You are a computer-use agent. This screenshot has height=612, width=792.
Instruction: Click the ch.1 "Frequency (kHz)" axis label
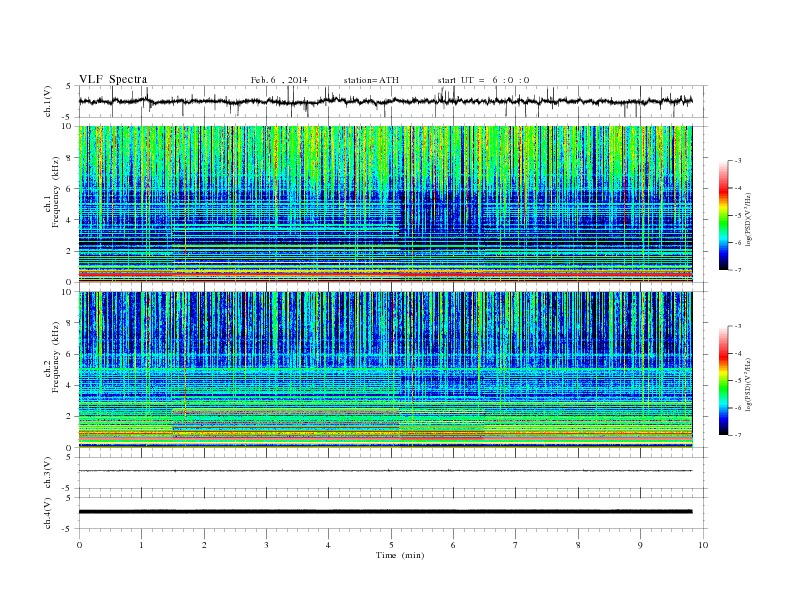[x=55, y=192]
